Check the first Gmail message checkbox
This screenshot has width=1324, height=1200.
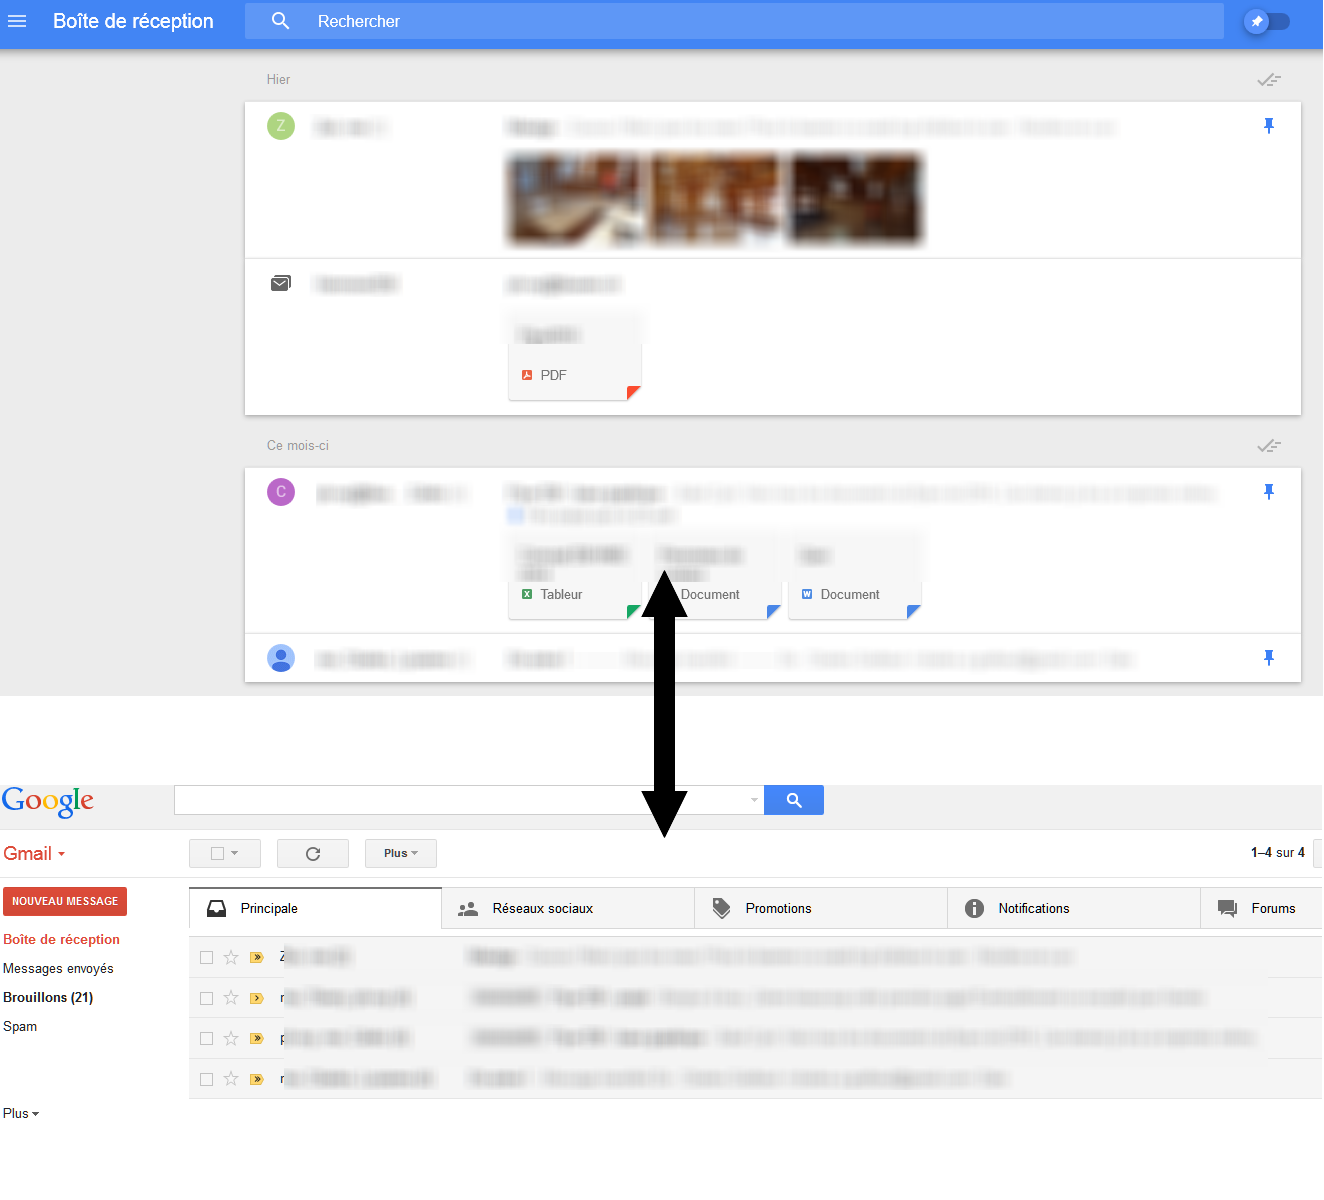point(207,958)
